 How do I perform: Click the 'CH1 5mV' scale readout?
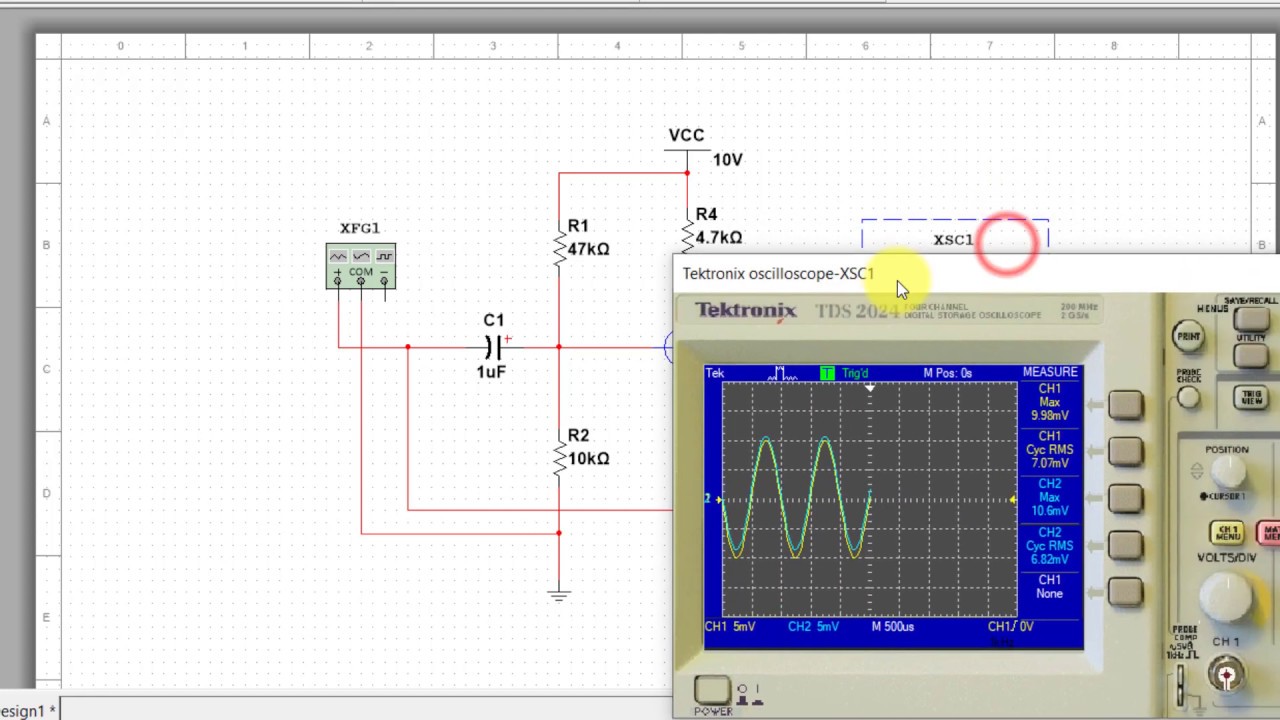pyautogui.click(x=729, y=627)
